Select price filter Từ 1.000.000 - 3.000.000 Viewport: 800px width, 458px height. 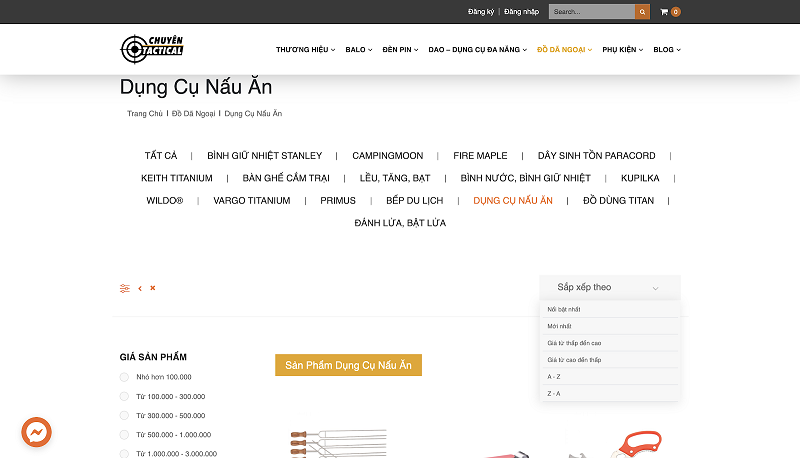[x=124, y=453]
